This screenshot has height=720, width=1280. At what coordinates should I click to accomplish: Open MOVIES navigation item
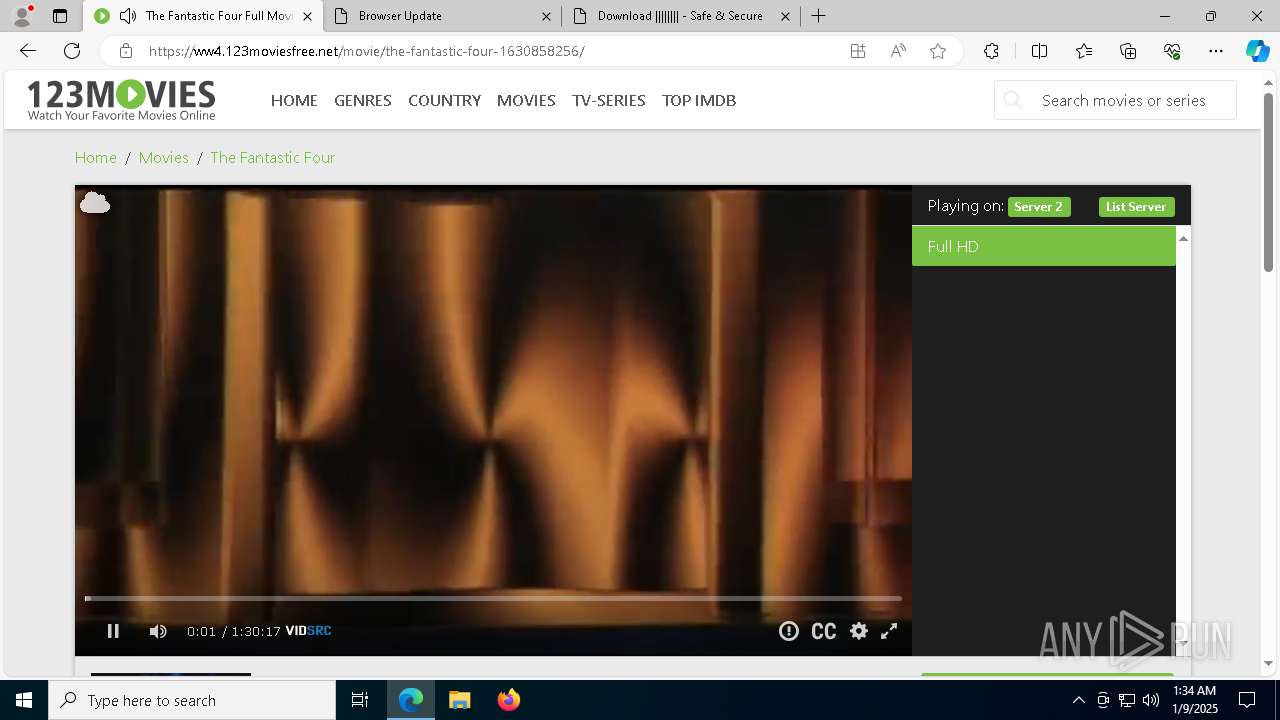coord(526,100)
